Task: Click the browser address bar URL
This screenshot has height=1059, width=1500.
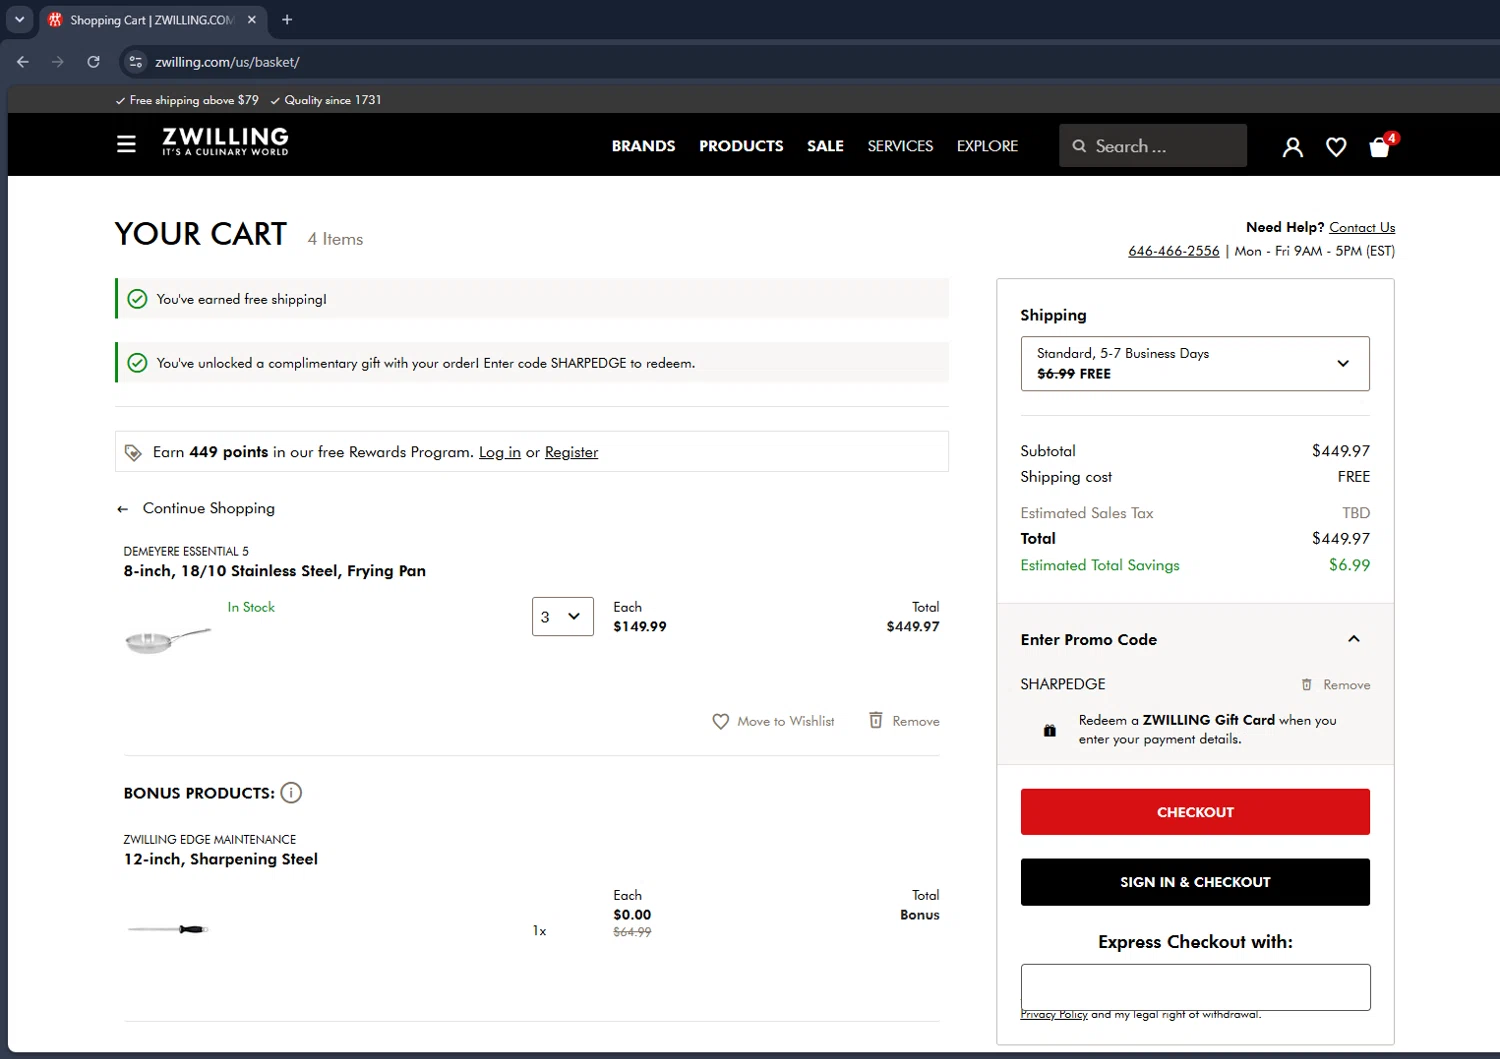Action: click(227, 62)
